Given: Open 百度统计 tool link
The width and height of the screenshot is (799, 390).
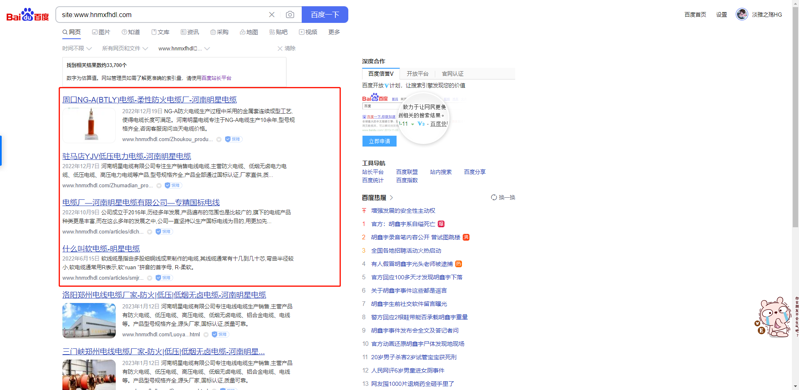Looking at the screenshot, I should [x=373, y=180].
